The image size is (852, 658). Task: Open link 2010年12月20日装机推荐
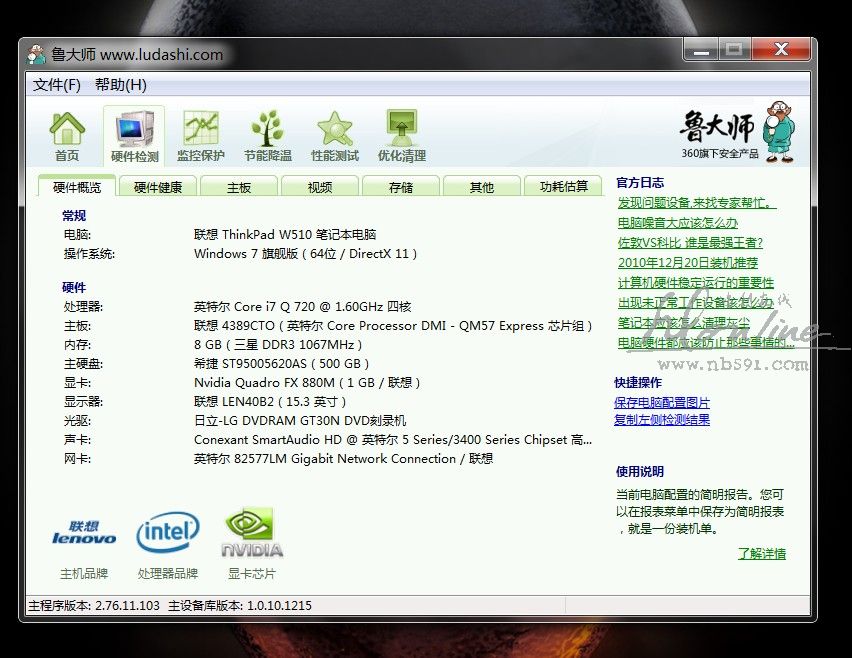coord(687,263)
